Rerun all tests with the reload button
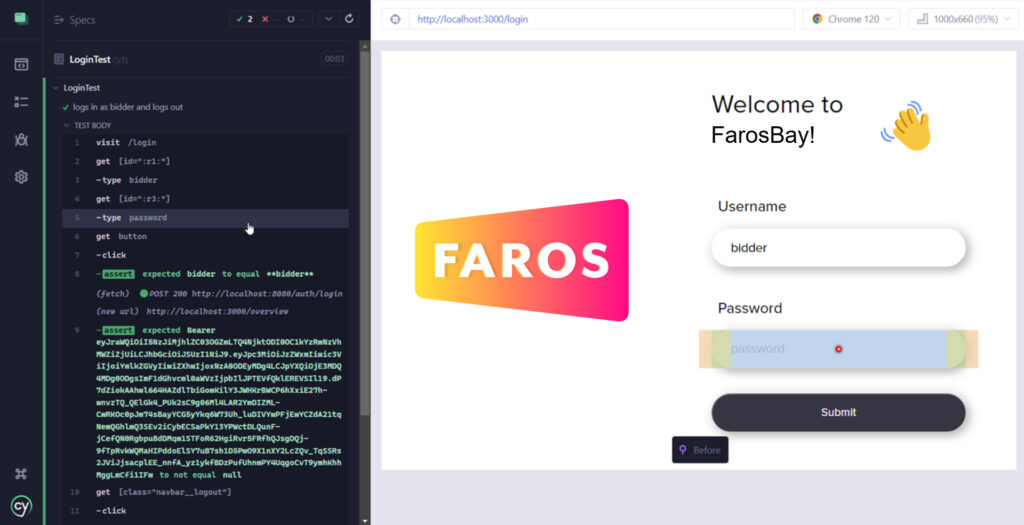The height and width of the screenshot is (525, 1024). pyautogui.click(x=349, y=19)
